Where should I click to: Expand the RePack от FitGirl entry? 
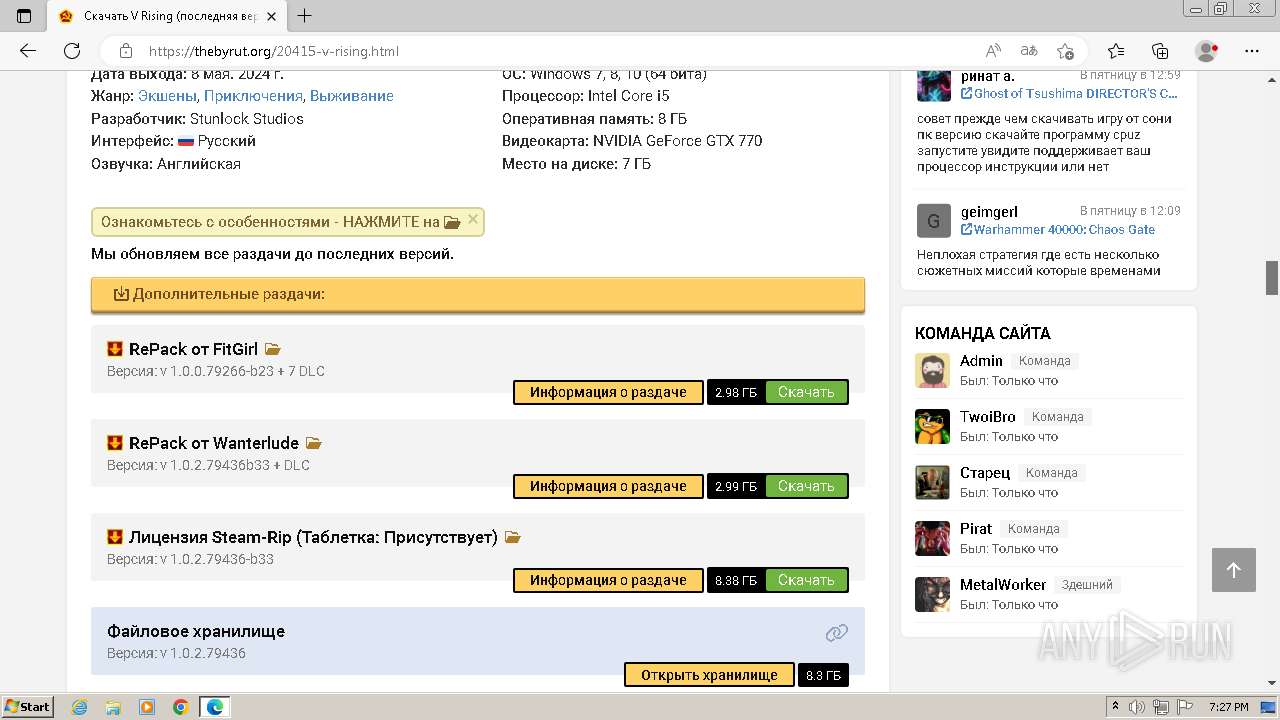pyautogui.click(x=193, y=349)
